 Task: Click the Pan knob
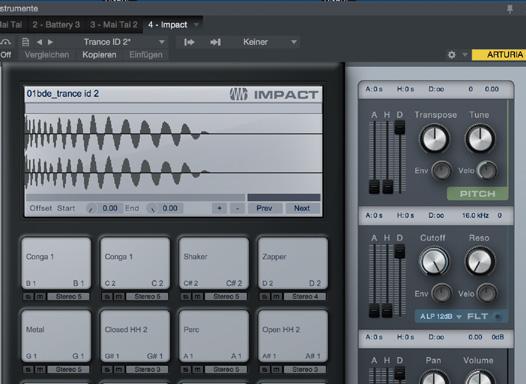[x=434, y=377]
